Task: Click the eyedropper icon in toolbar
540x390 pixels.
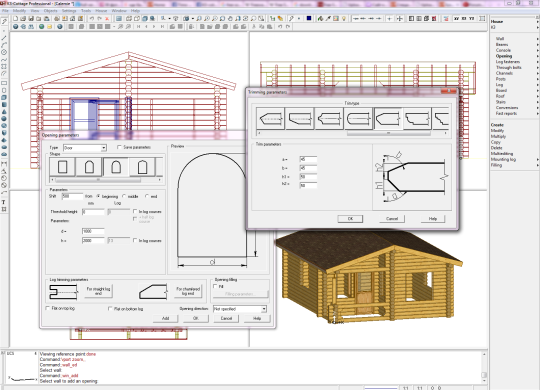Action: (x=328, y=18)
